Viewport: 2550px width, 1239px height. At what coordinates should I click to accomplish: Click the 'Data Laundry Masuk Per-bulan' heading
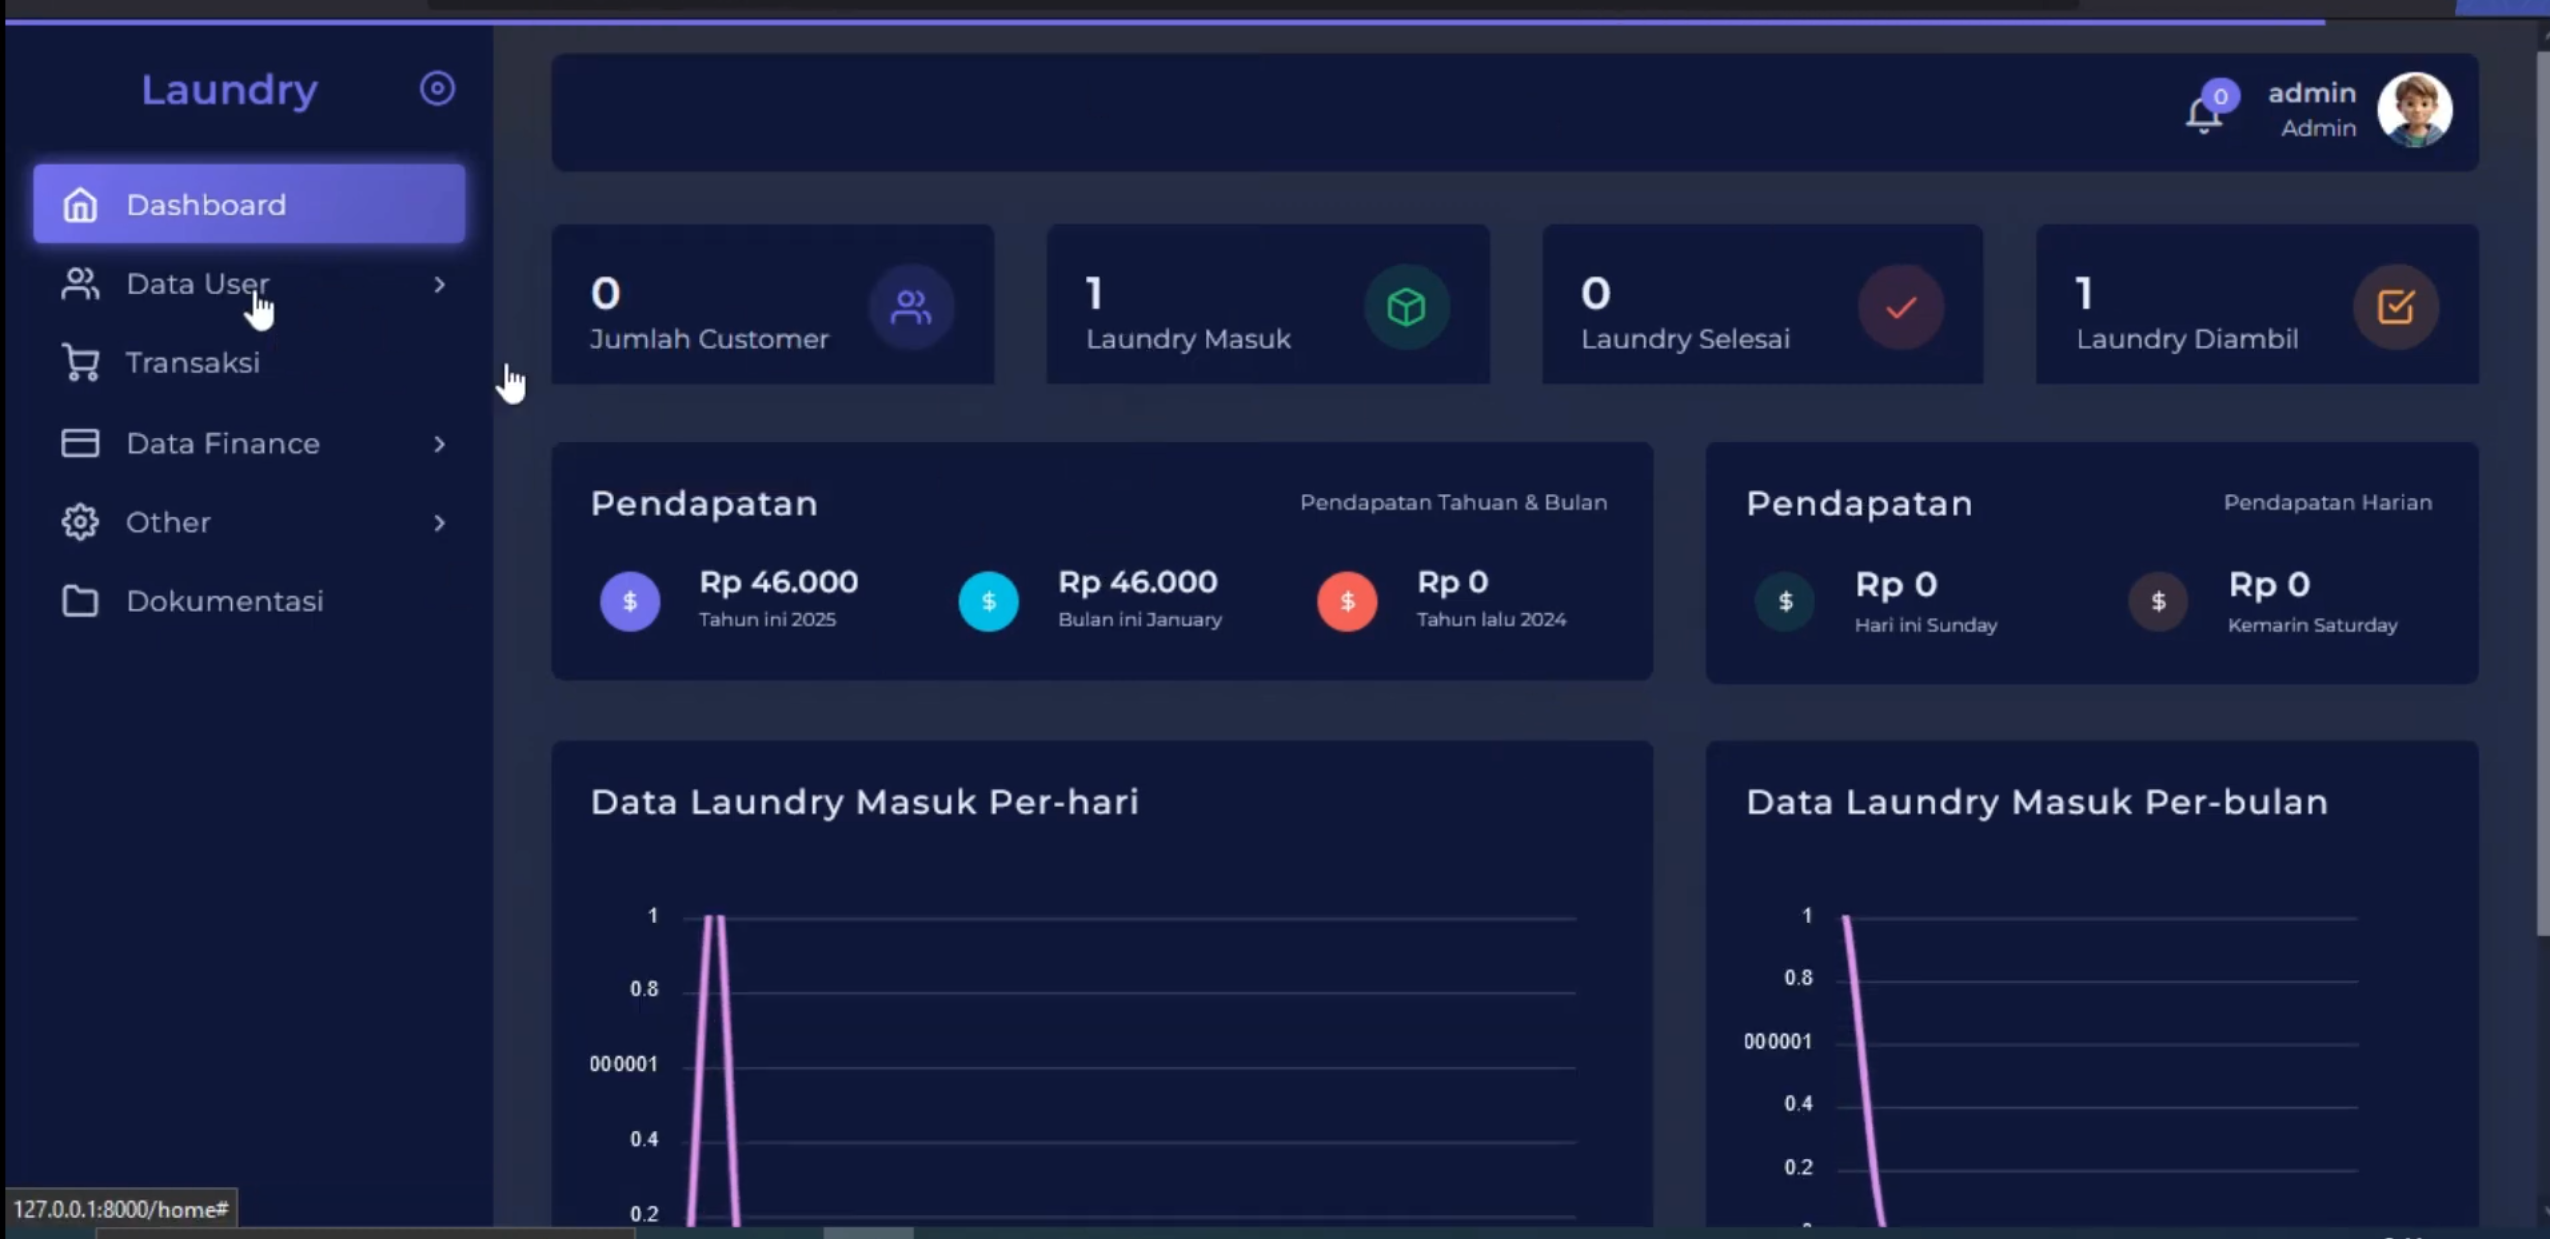coord(2037,802)
